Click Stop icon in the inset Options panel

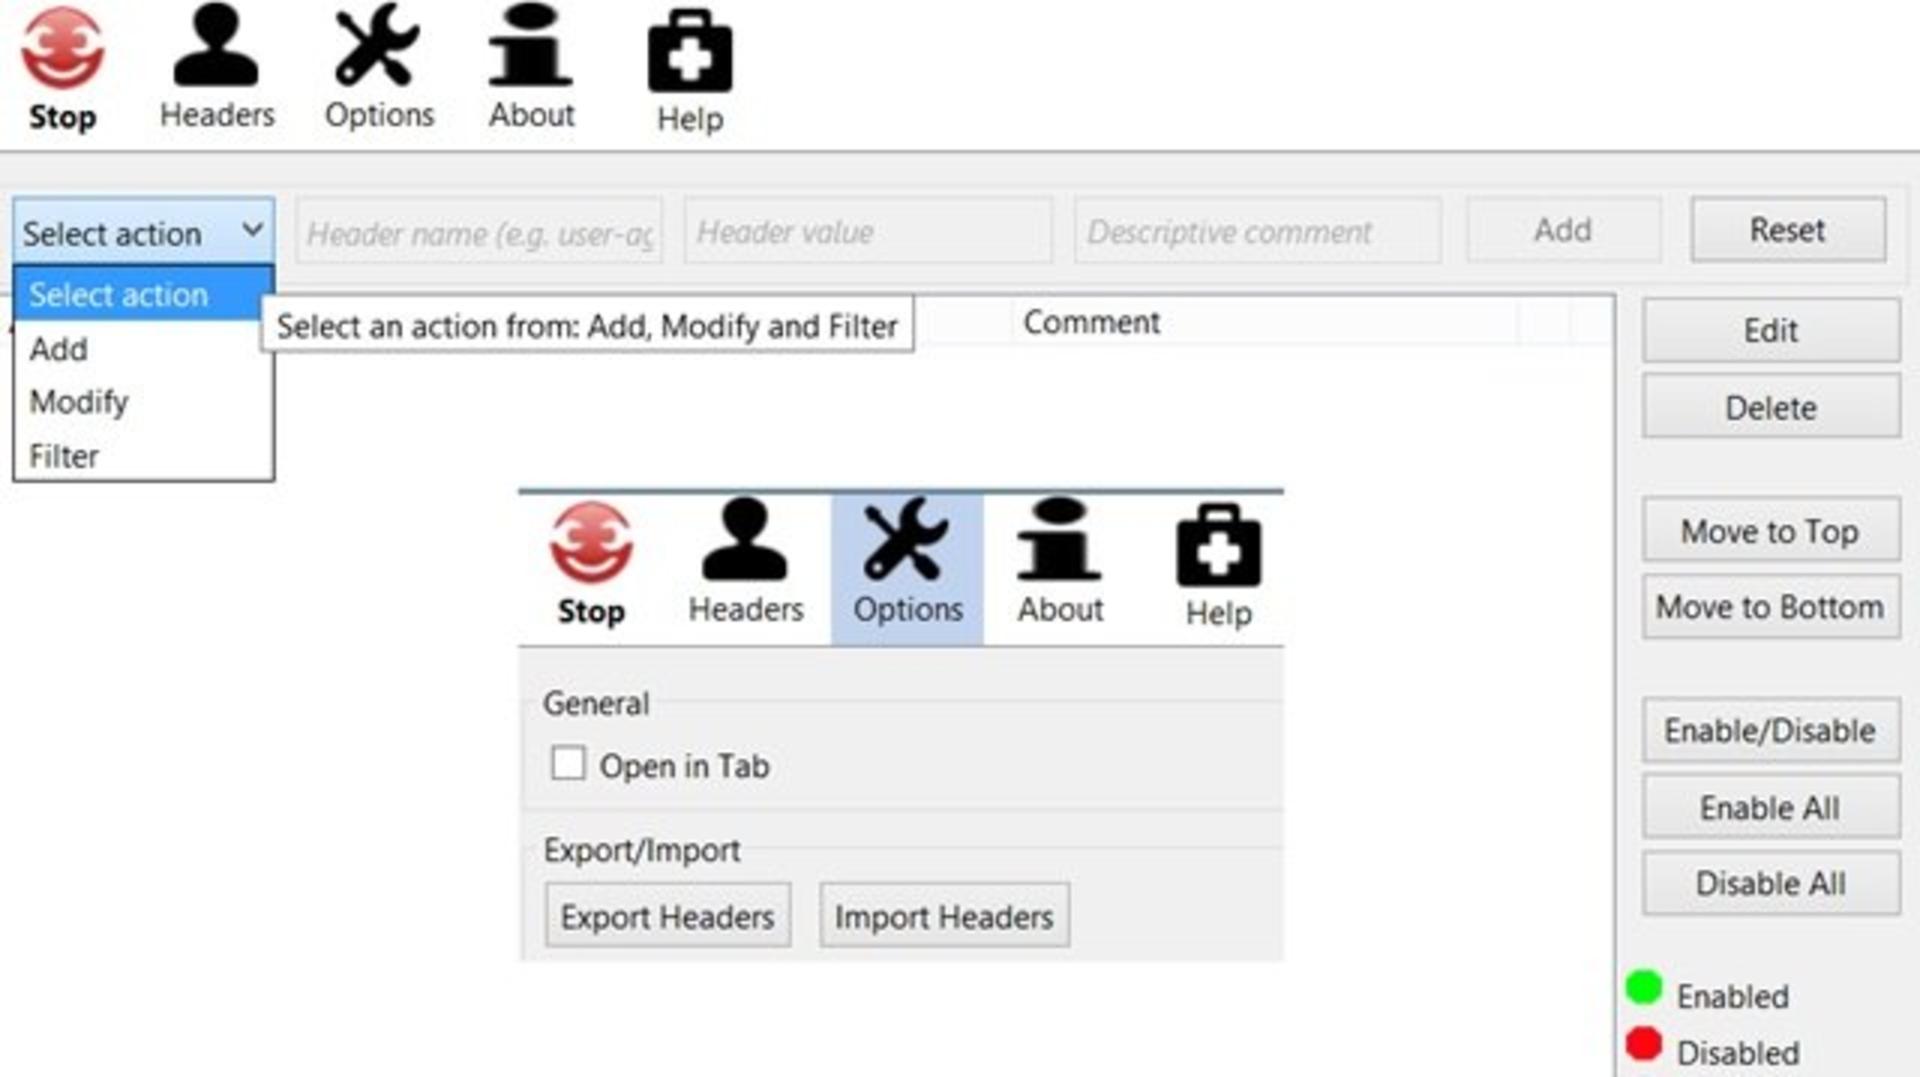(x=591, y=541)
